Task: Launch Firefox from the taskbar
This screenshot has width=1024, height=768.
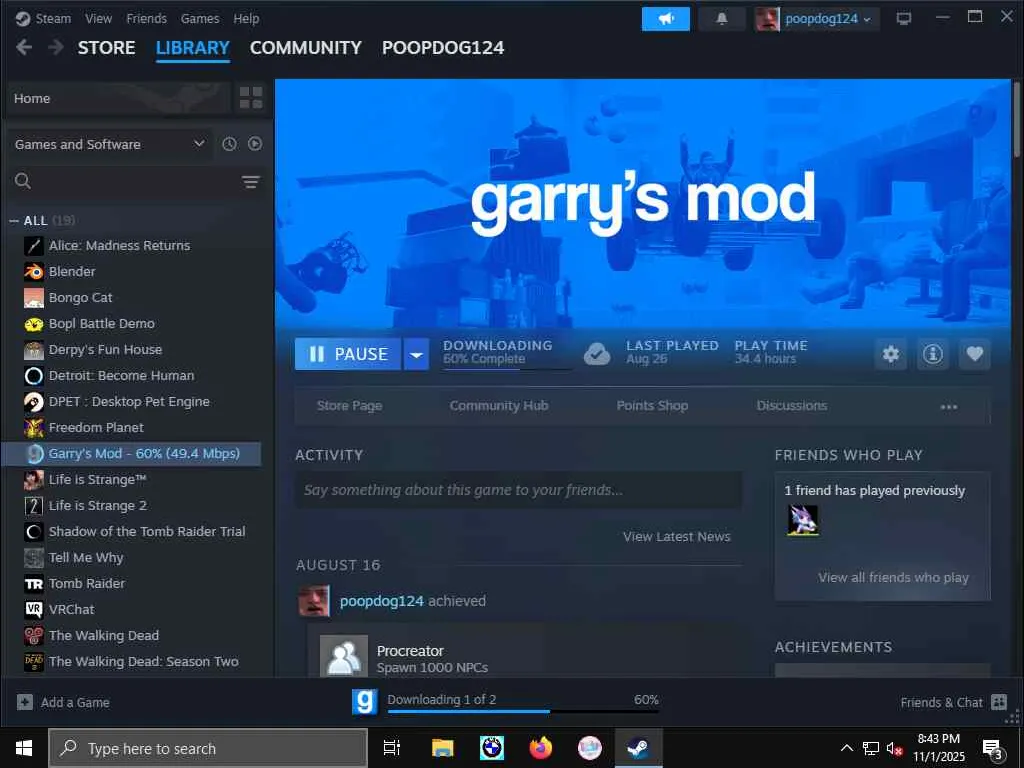Action: click(x=541, y=748)
